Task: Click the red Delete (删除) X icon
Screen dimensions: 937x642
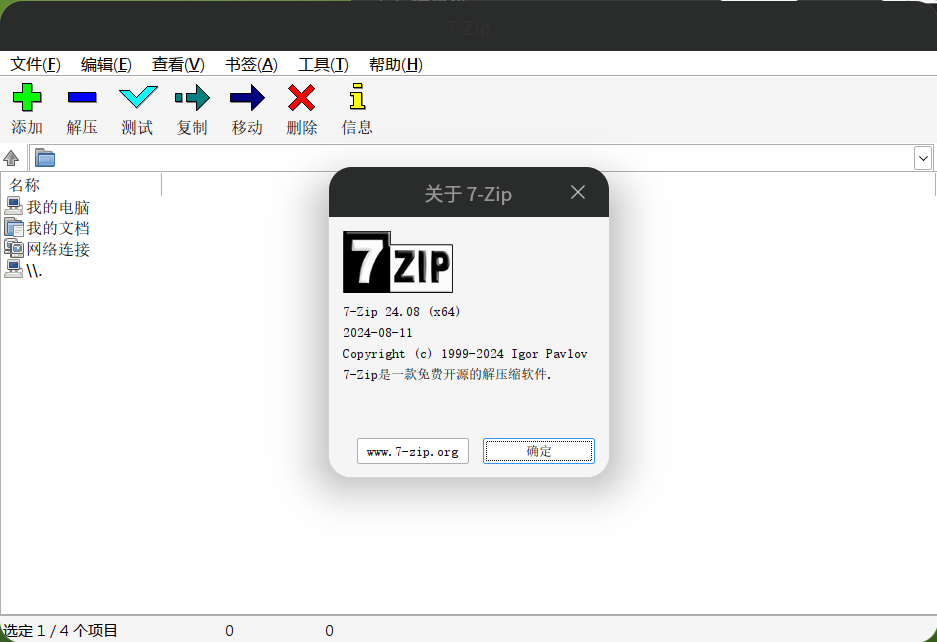Action: click(x=302, y=97)
